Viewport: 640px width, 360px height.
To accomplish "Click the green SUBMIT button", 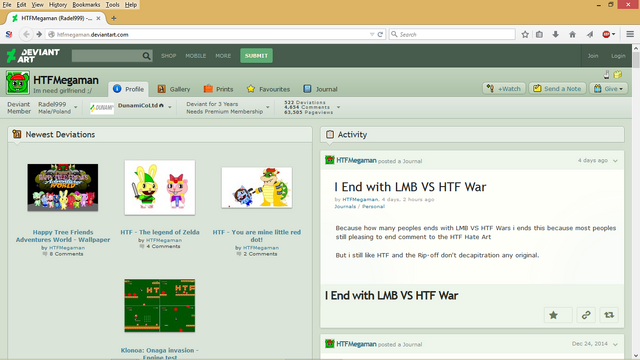I will [x=256, y=56].
